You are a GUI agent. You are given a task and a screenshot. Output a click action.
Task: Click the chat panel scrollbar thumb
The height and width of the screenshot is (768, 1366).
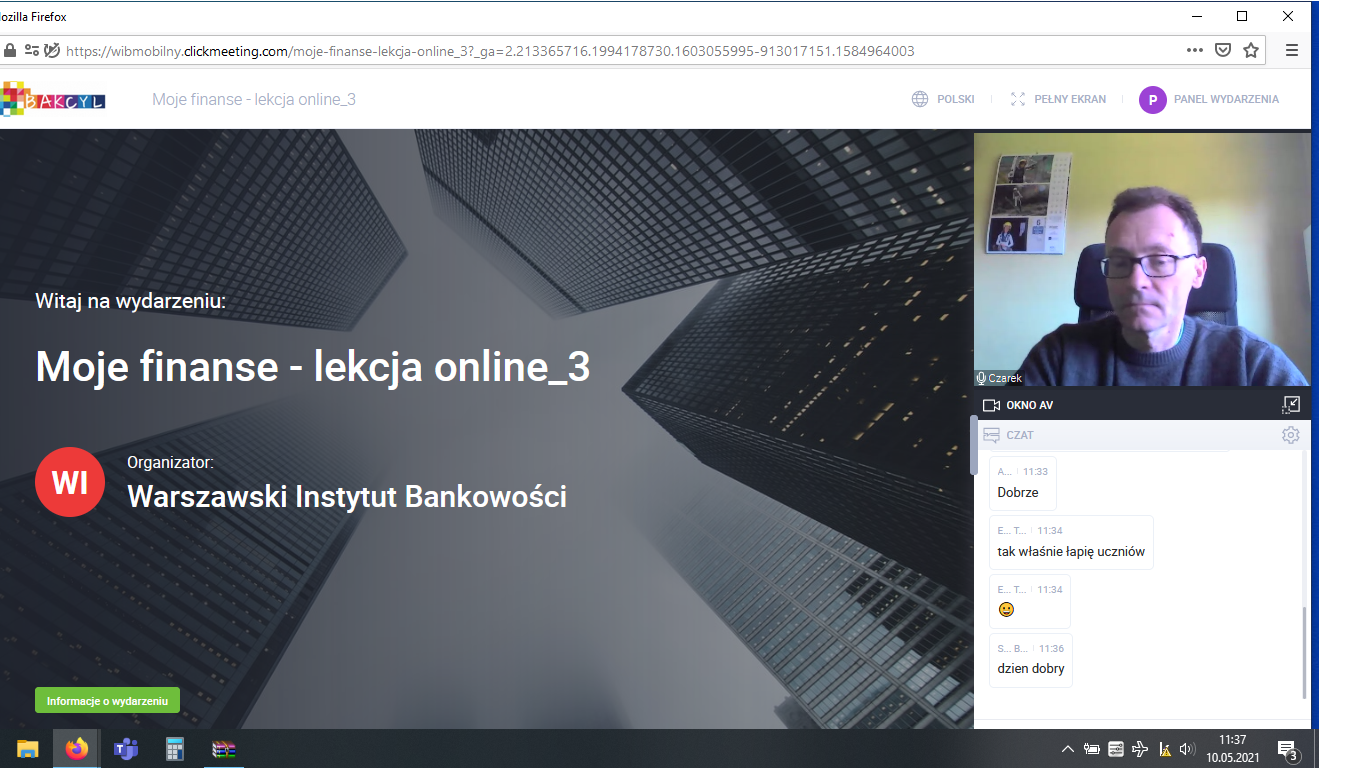pyautogui.click(x=1304, y=652)
